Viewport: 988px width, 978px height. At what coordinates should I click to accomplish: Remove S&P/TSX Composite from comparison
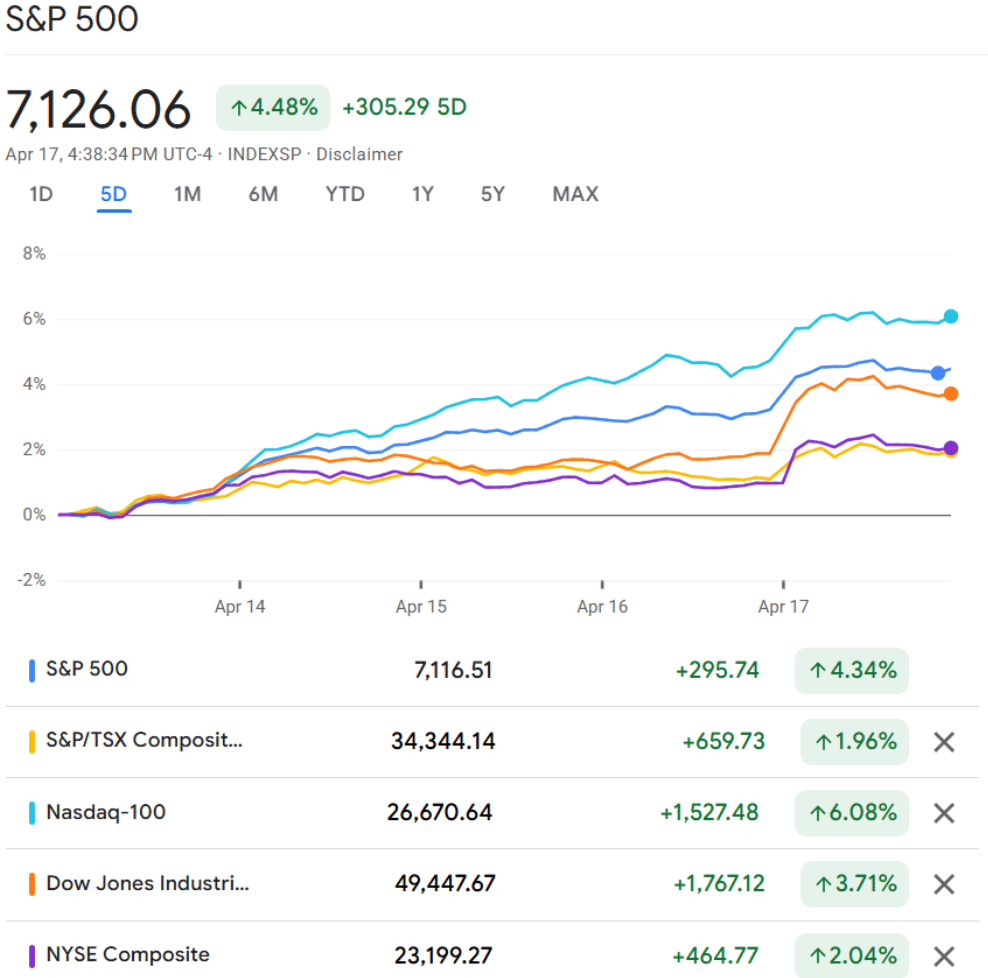tap(943, 742)
